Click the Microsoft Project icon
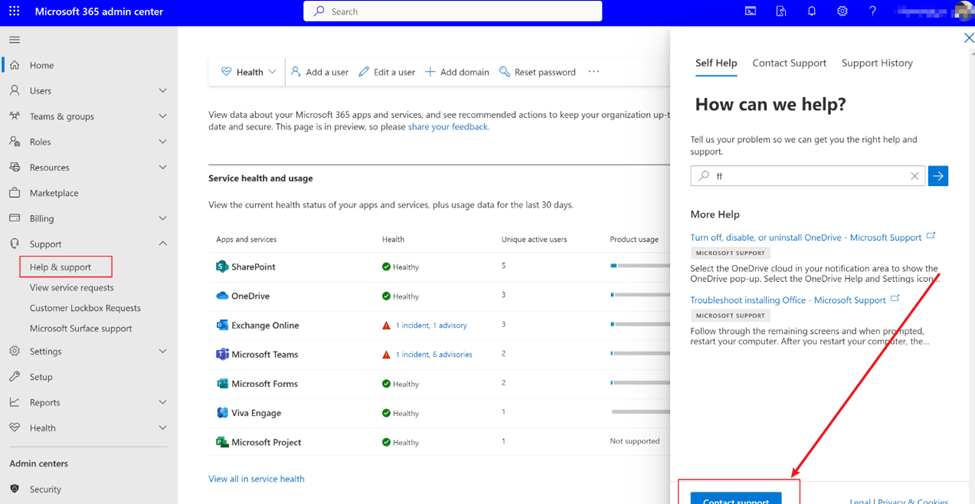975x504 pixels. click(222, 442)
